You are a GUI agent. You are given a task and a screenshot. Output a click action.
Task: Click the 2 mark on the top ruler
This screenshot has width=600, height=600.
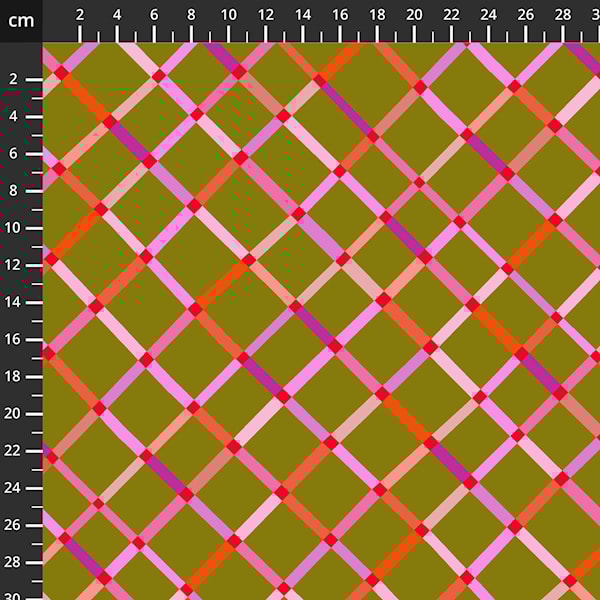click(x=80, y=16)
